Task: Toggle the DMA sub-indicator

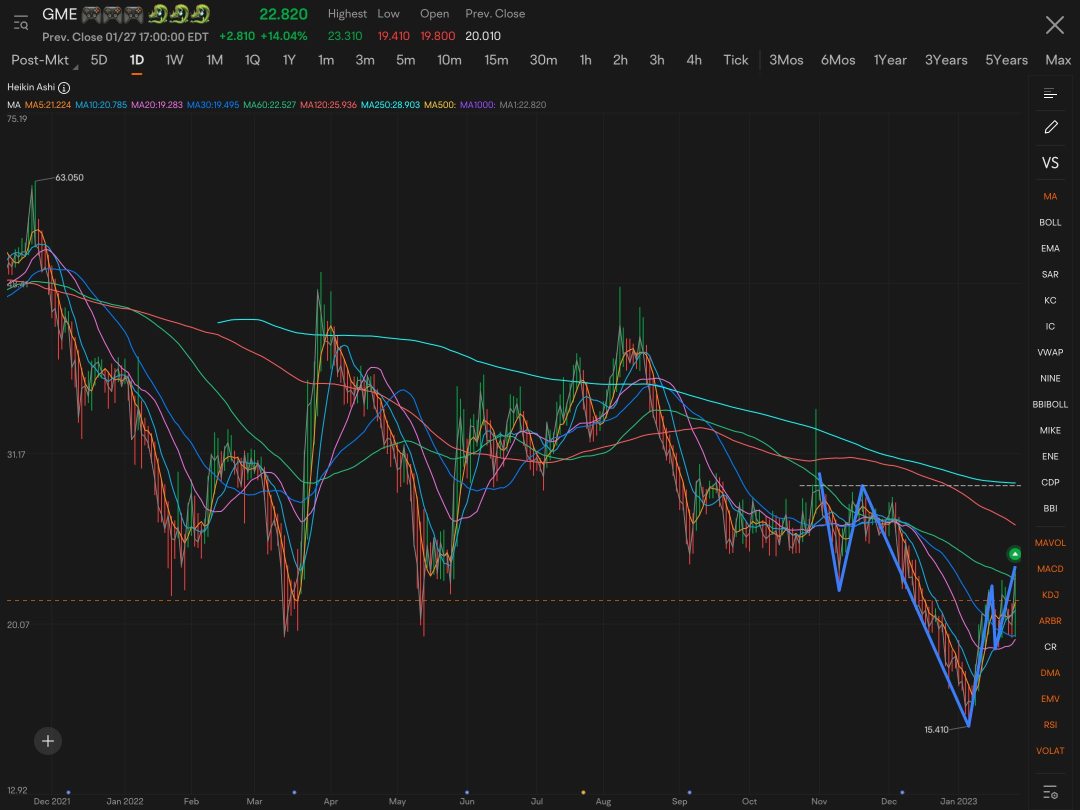Action: pyautogui.click(x=1050, y=673)
